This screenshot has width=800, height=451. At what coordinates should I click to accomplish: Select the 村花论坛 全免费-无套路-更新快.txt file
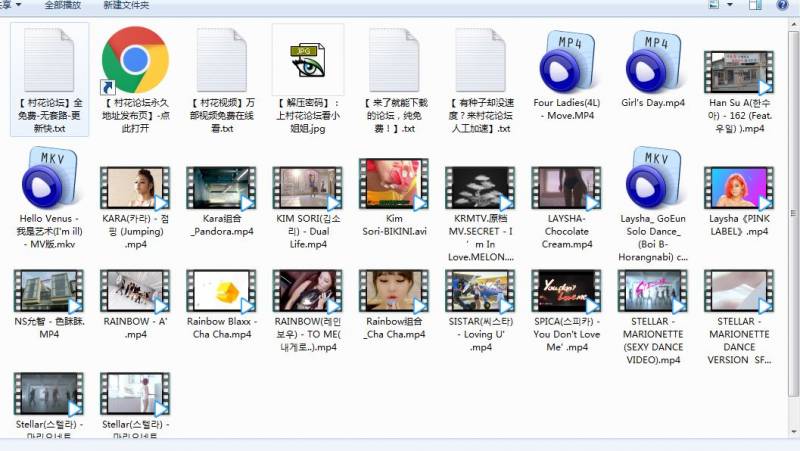49,80
